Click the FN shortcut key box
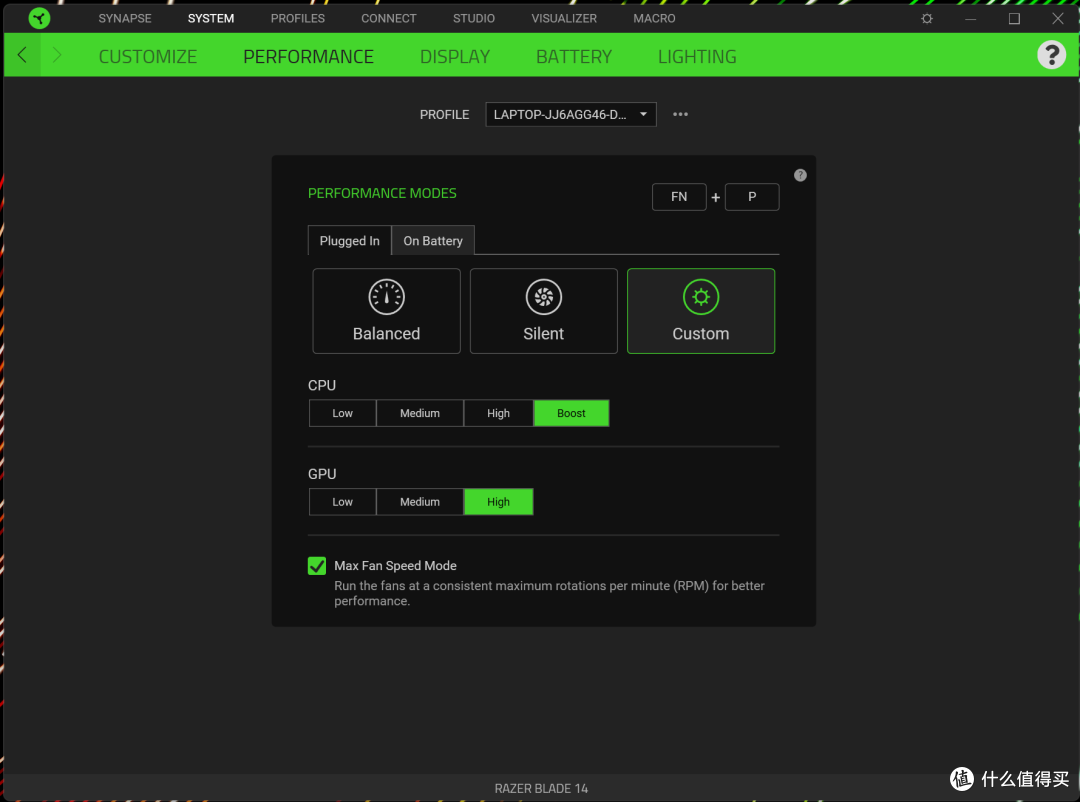1080x802 pixels. click(x=679, y=197)
